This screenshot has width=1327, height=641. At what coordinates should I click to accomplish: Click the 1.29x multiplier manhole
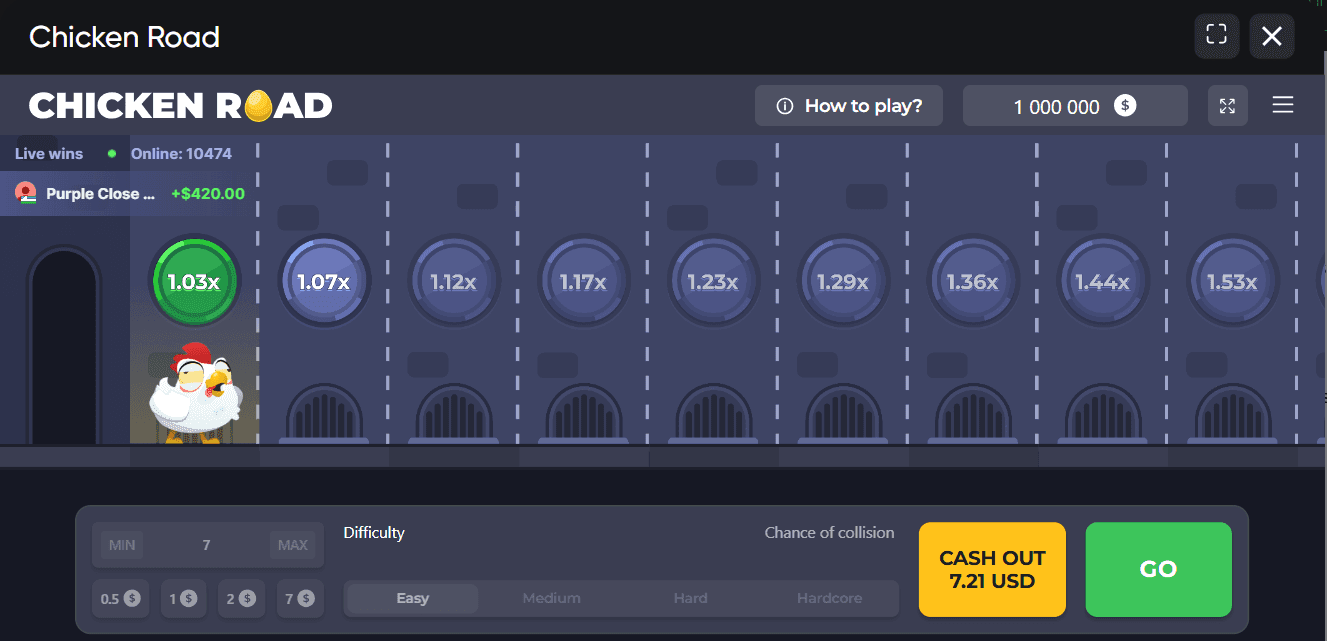tap(843, 282)
